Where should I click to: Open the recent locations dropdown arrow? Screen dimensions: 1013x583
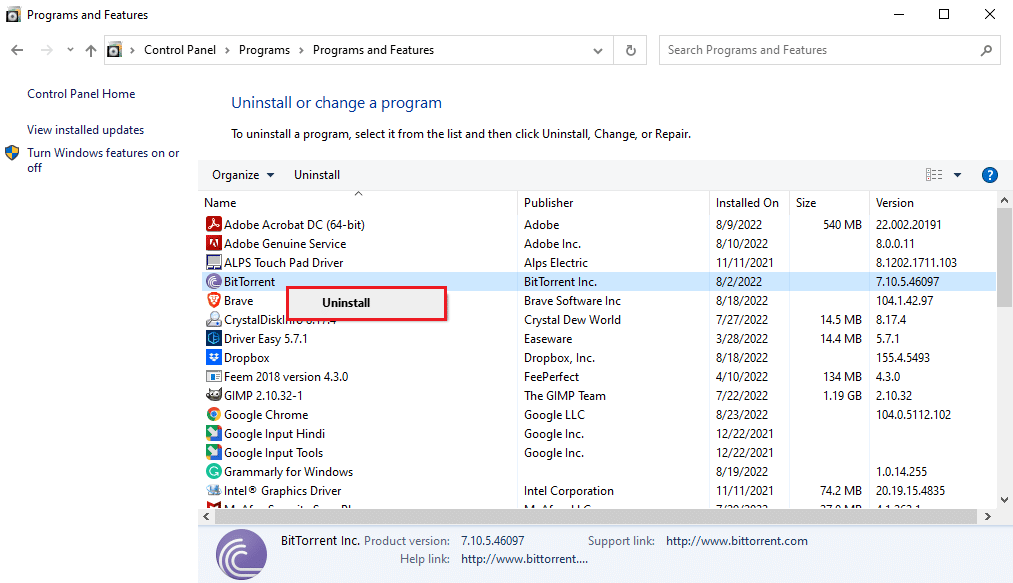[x=70, y=50]
